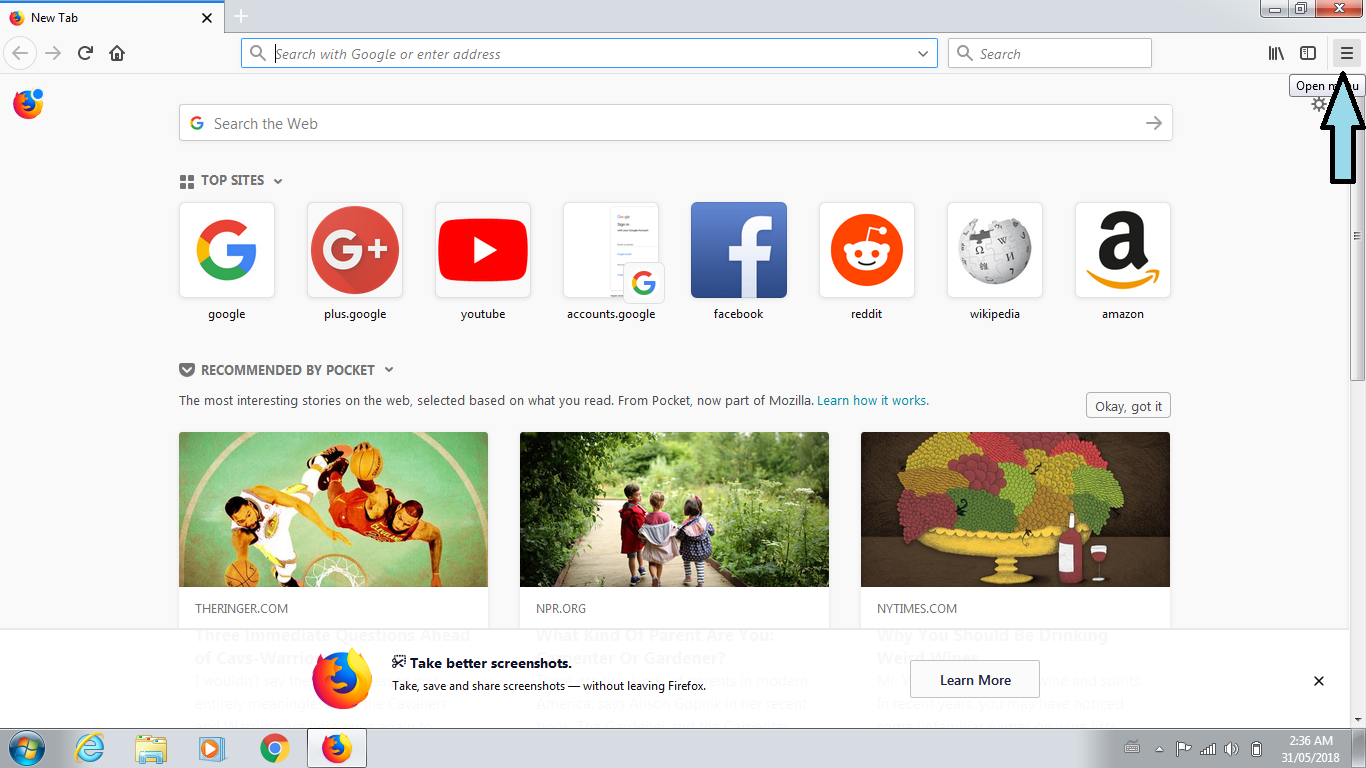Open the Library bookmarks icon
The height and width of the screenshot is (768, 1366).
pos(1277,53)
